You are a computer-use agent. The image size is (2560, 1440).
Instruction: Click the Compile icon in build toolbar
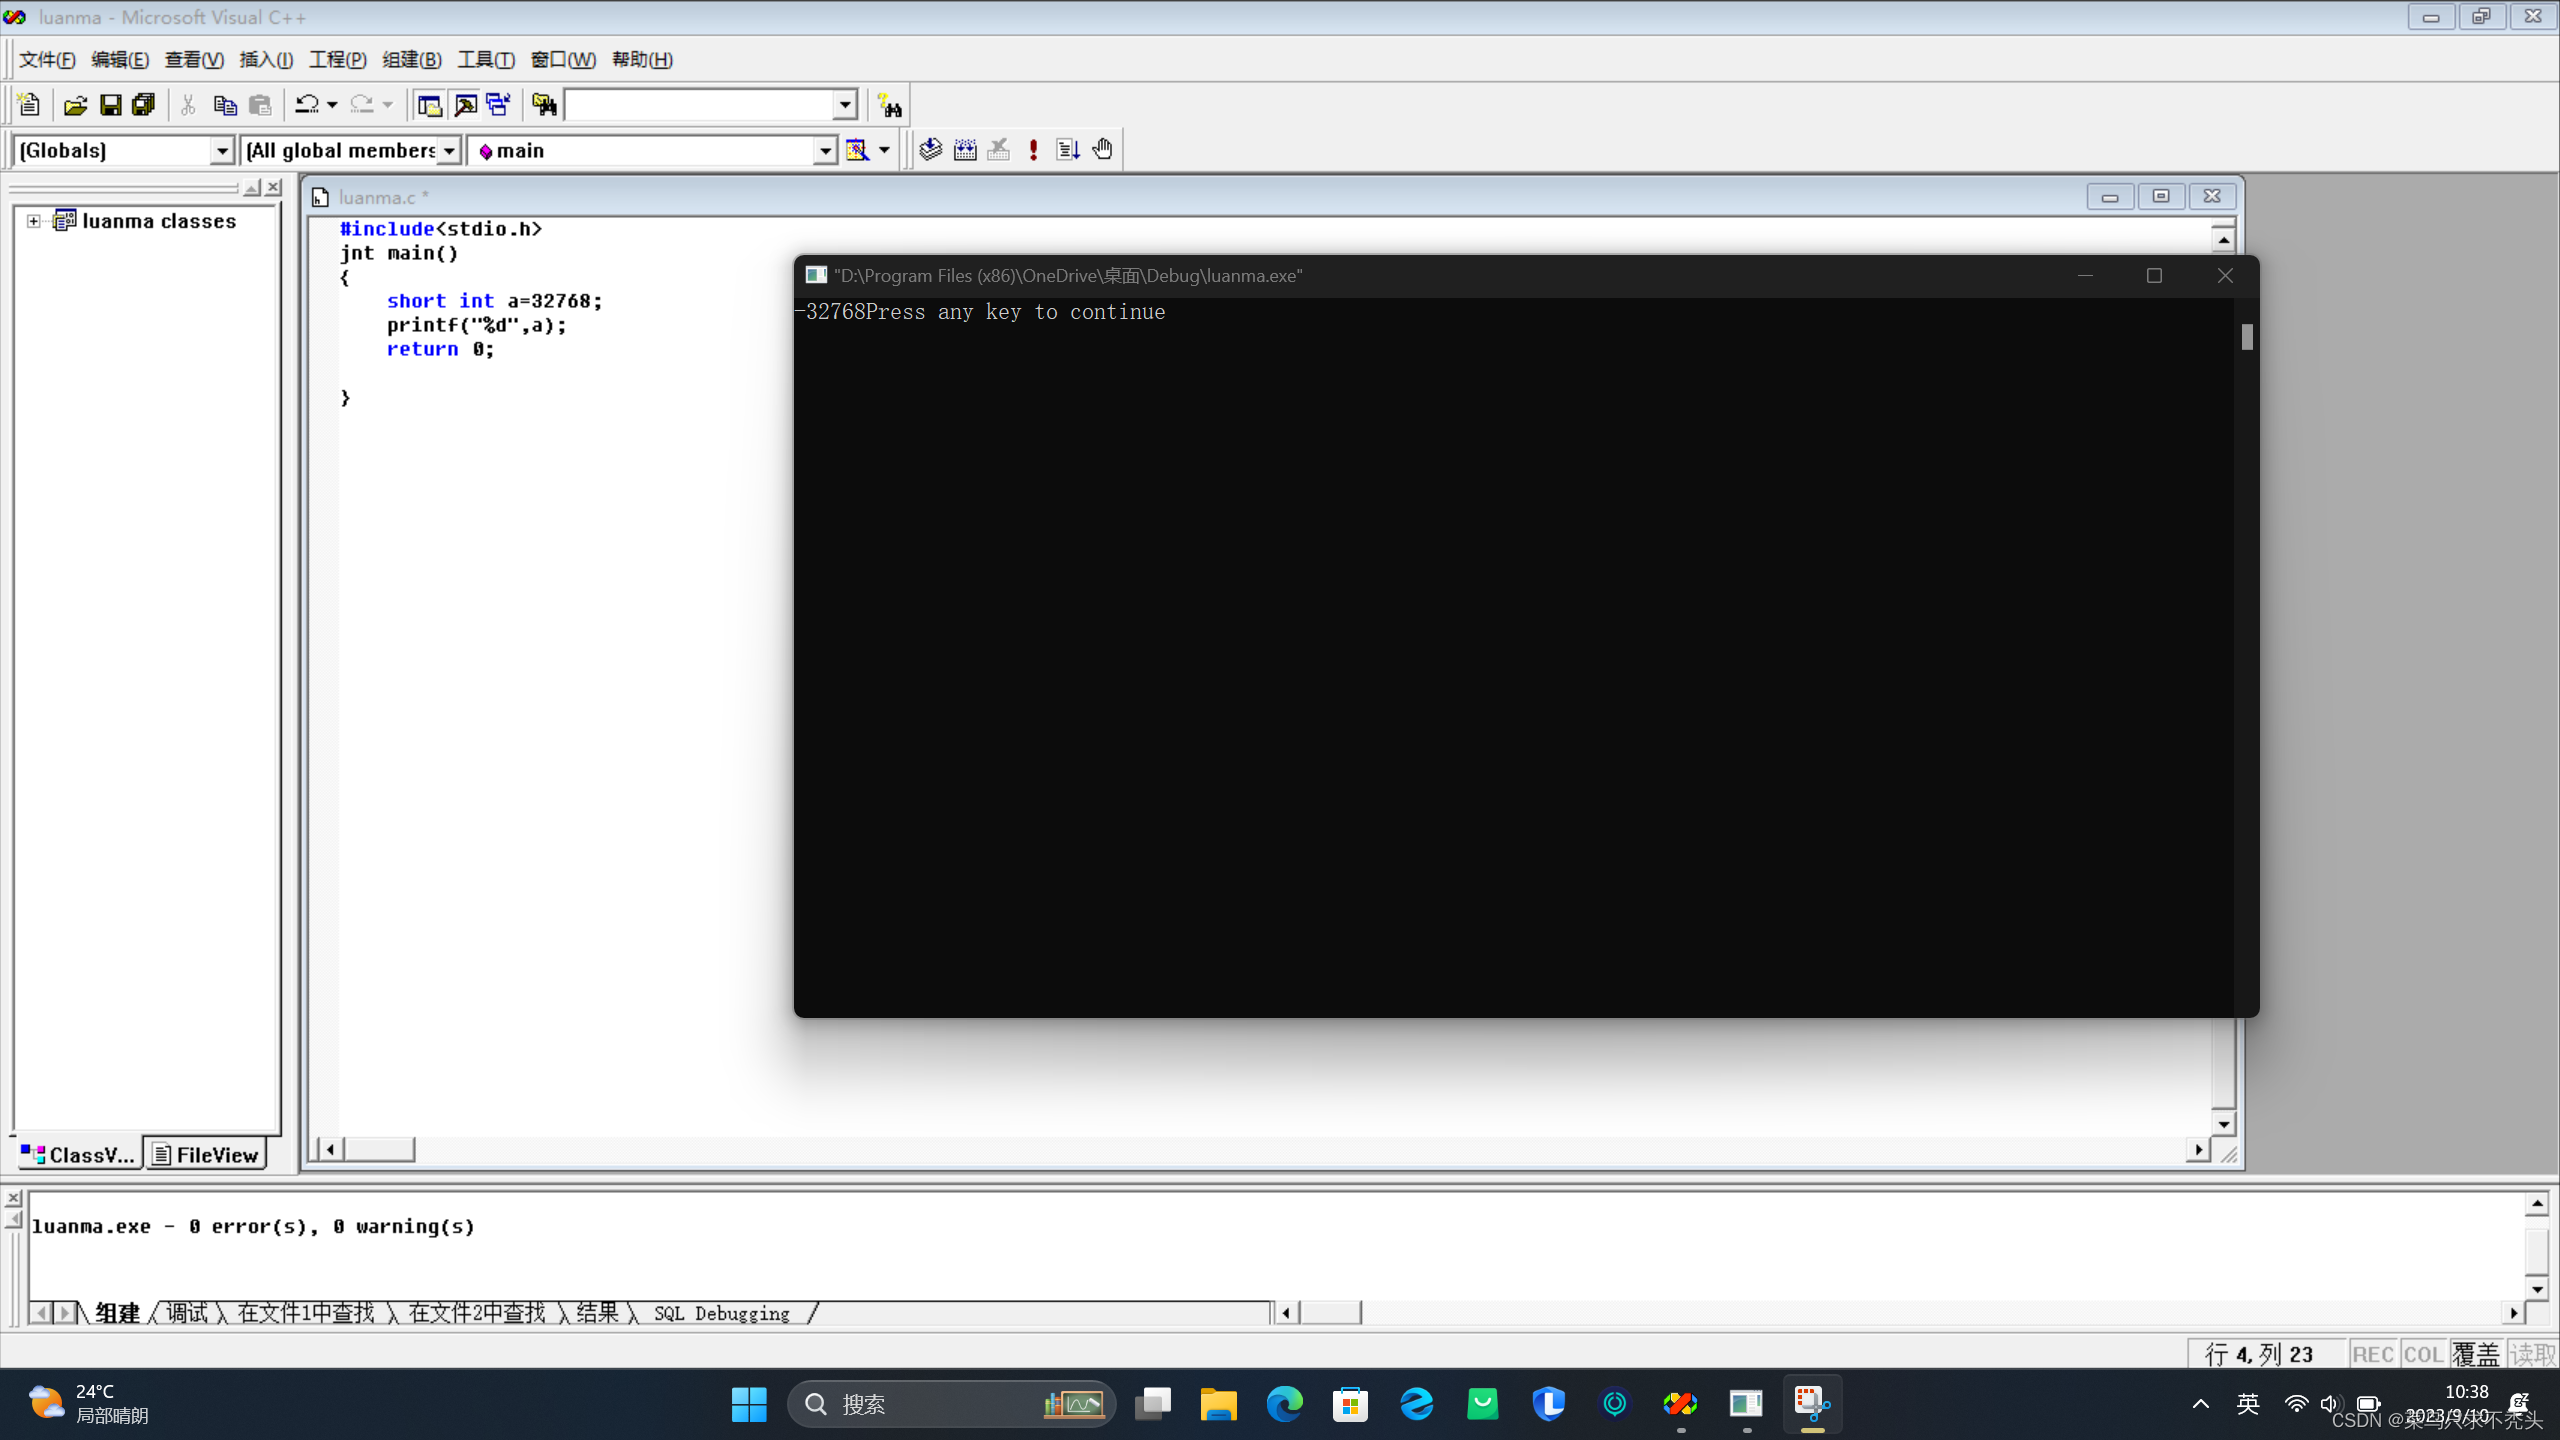click(x=930, y=150)
